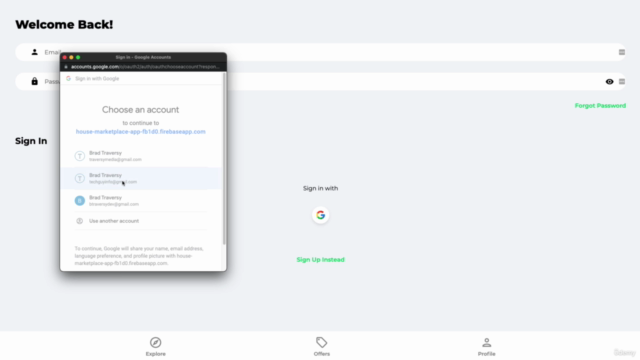
Task: Open the Forgot Password link
Action: click(600, 106)
